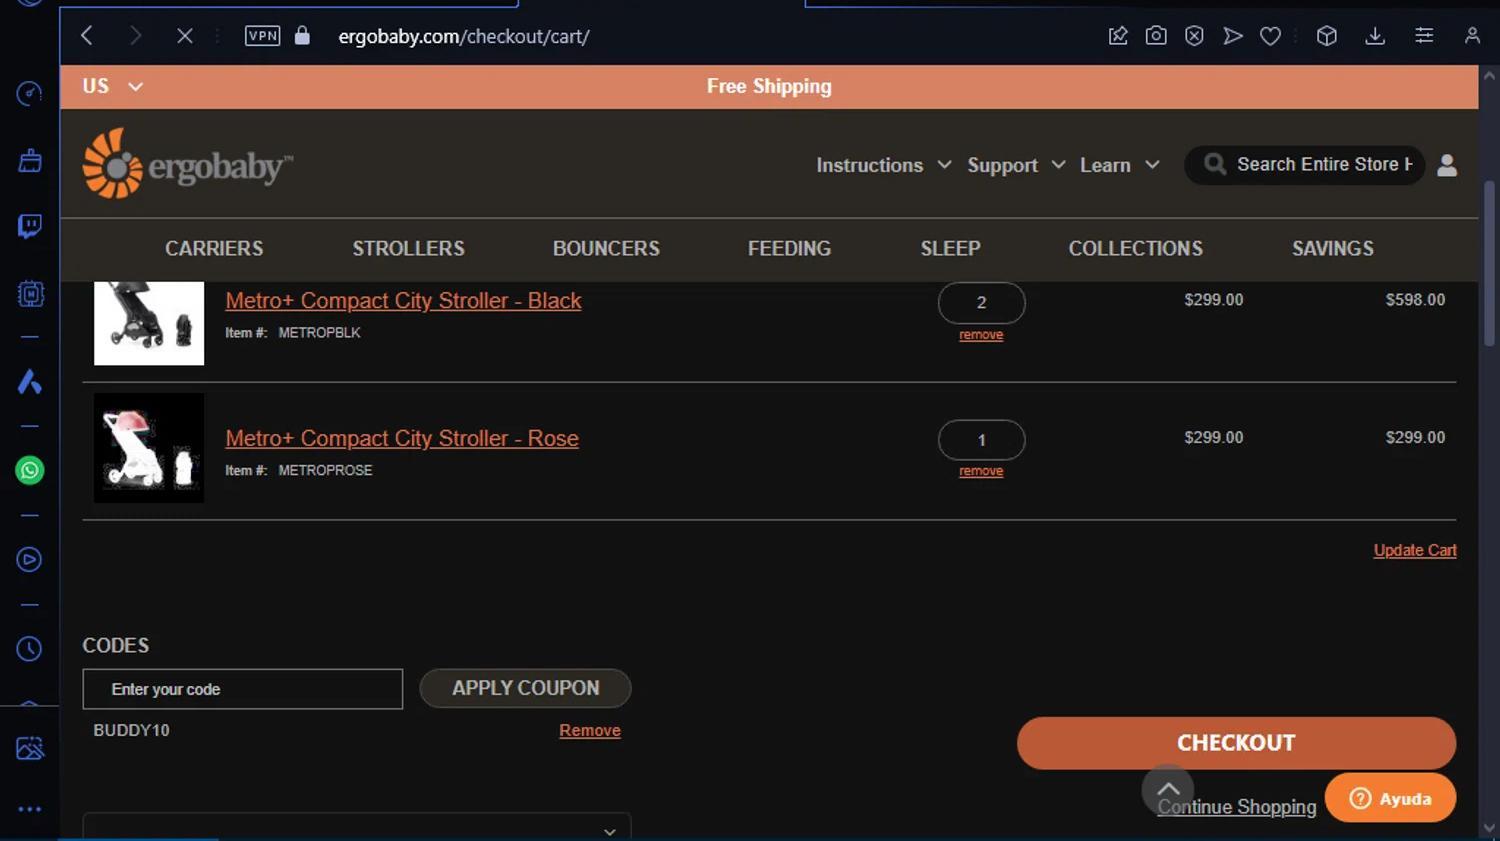This screenshot has width=1500, height=841.
Task: Open the edit/share page icon in toolbar
Action: click(1118, 36)
